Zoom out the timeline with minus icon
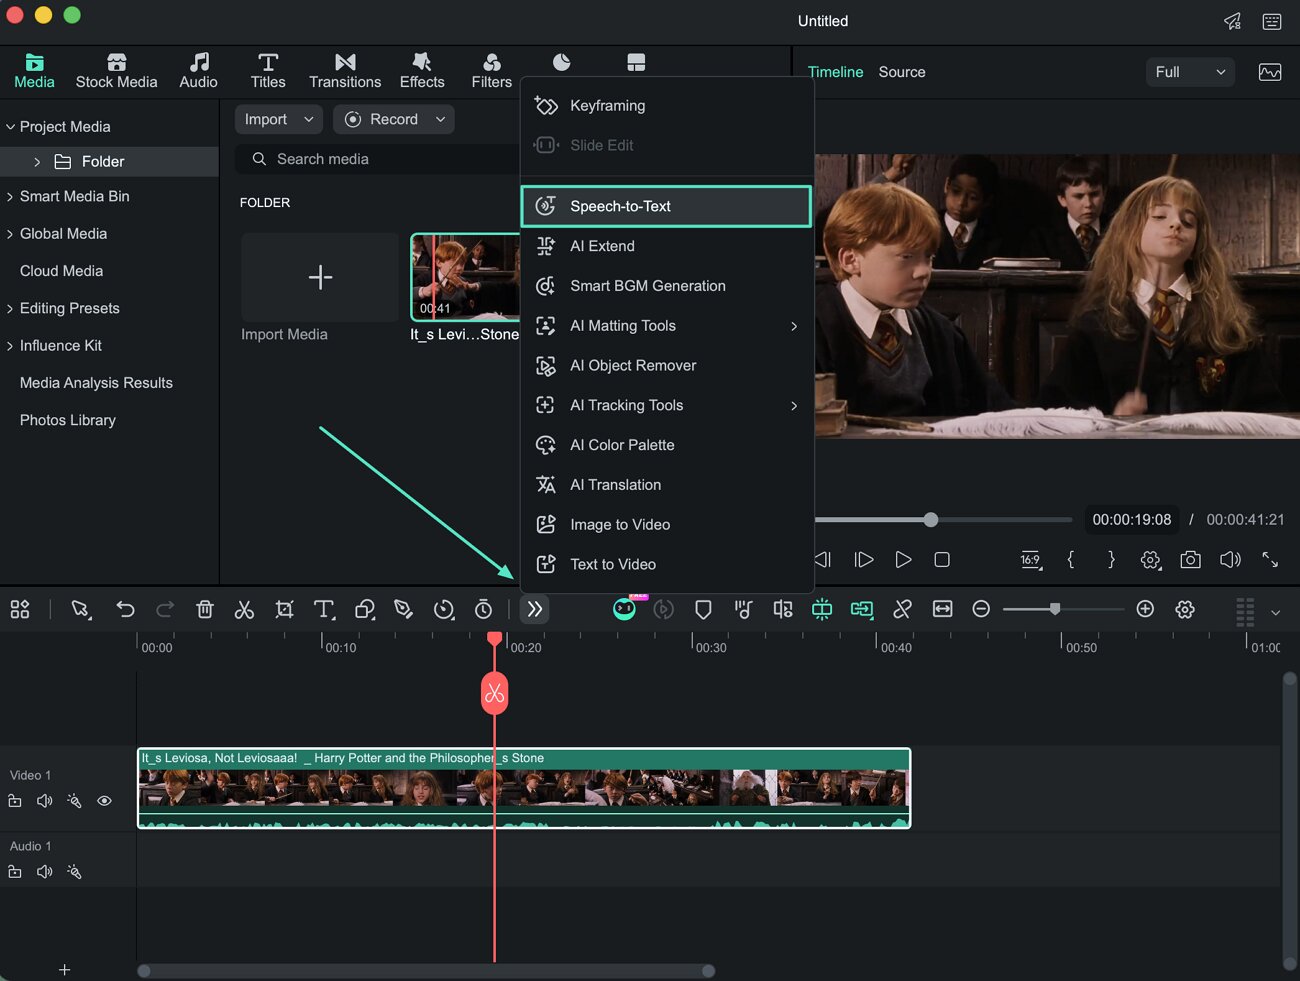 [x=981, y=609]
